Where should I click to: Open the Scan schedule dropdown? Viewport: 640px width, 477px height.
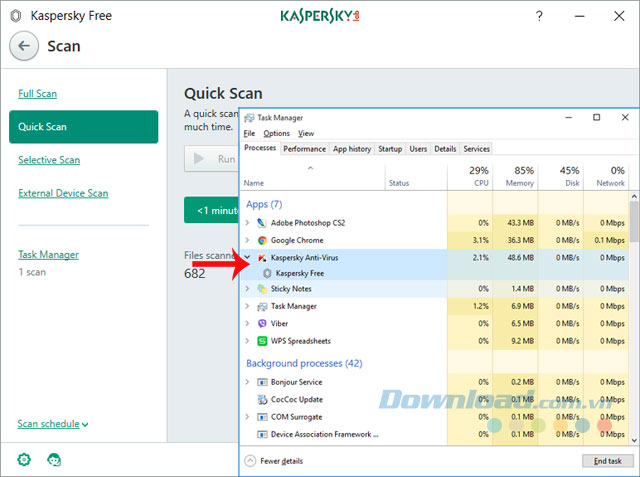click(x=52, y=424)
